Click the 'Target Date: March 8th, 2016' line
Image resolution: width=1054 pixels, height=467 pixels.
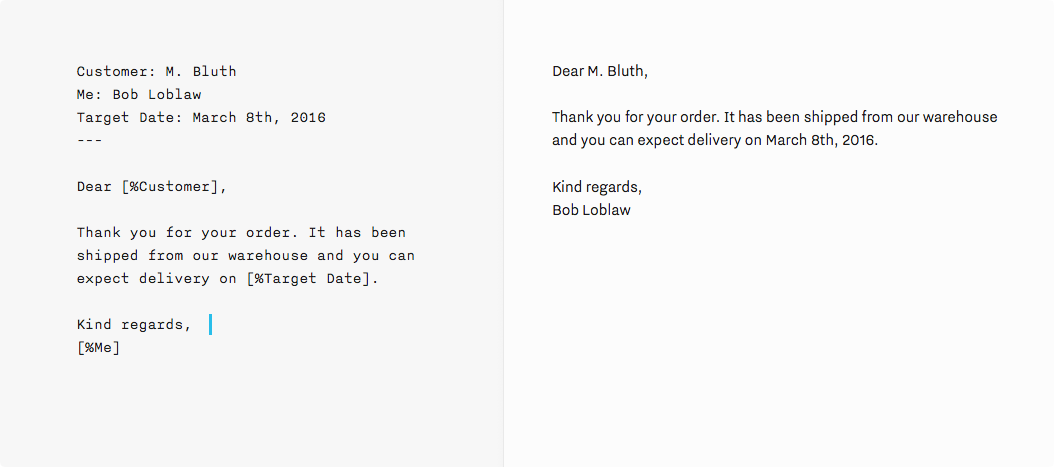(x=201, y=118)
